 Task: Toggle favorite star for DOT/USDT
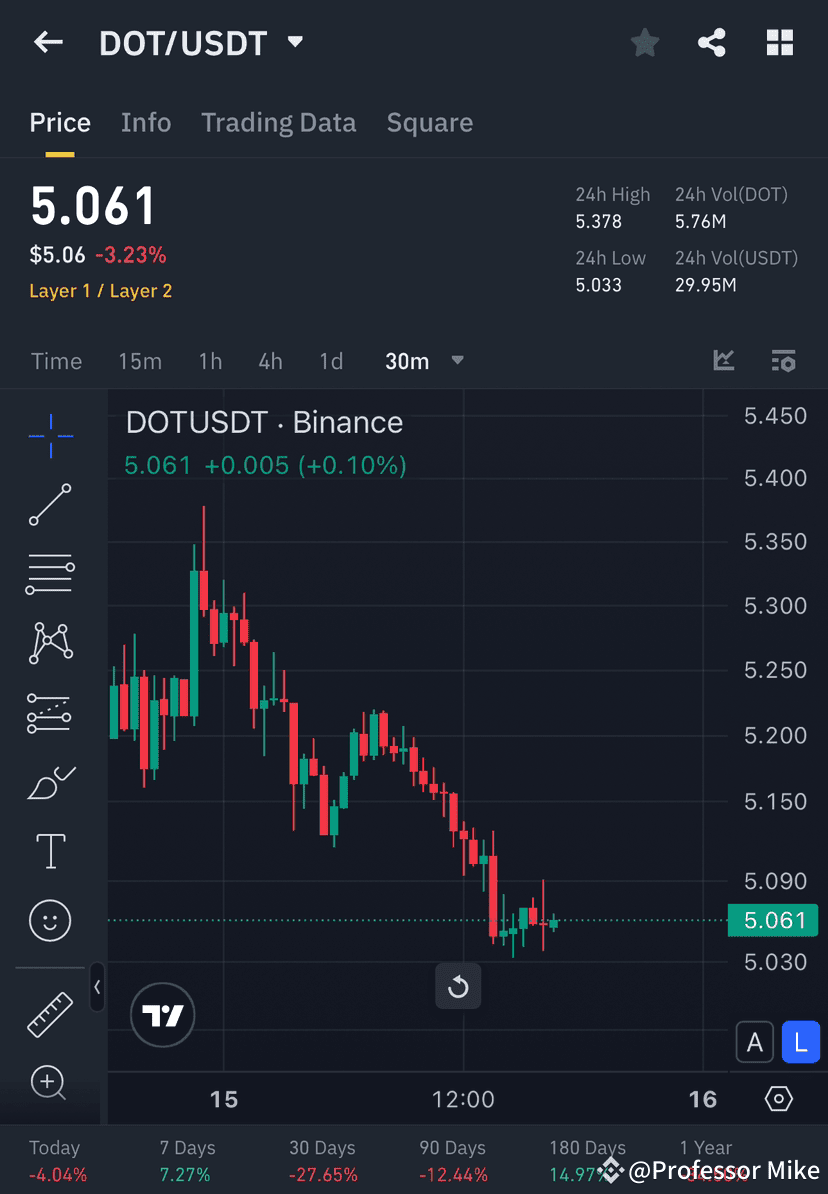(x=644, y=42)
